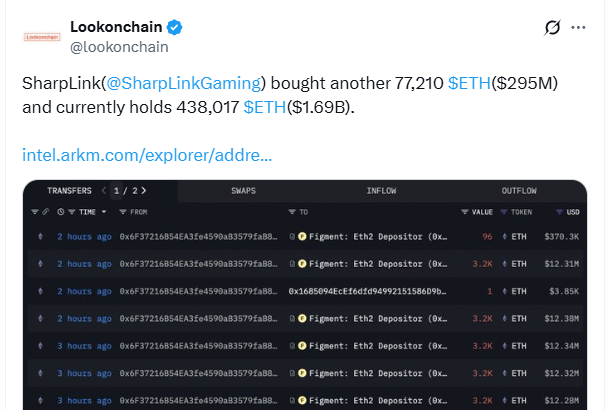Click the first $ETH cashtag

[x=469, y=84]
